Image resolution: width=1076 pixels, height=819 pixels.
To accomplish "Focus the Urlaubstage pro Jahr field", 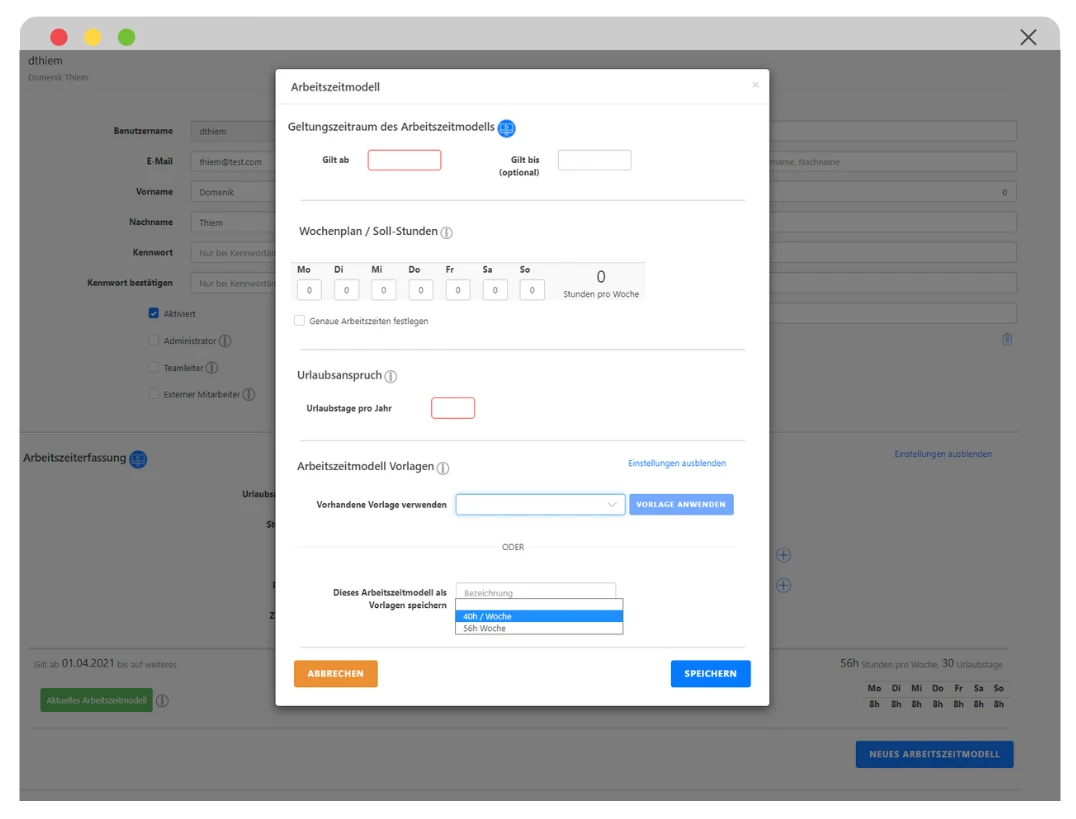I will point(453,408).
